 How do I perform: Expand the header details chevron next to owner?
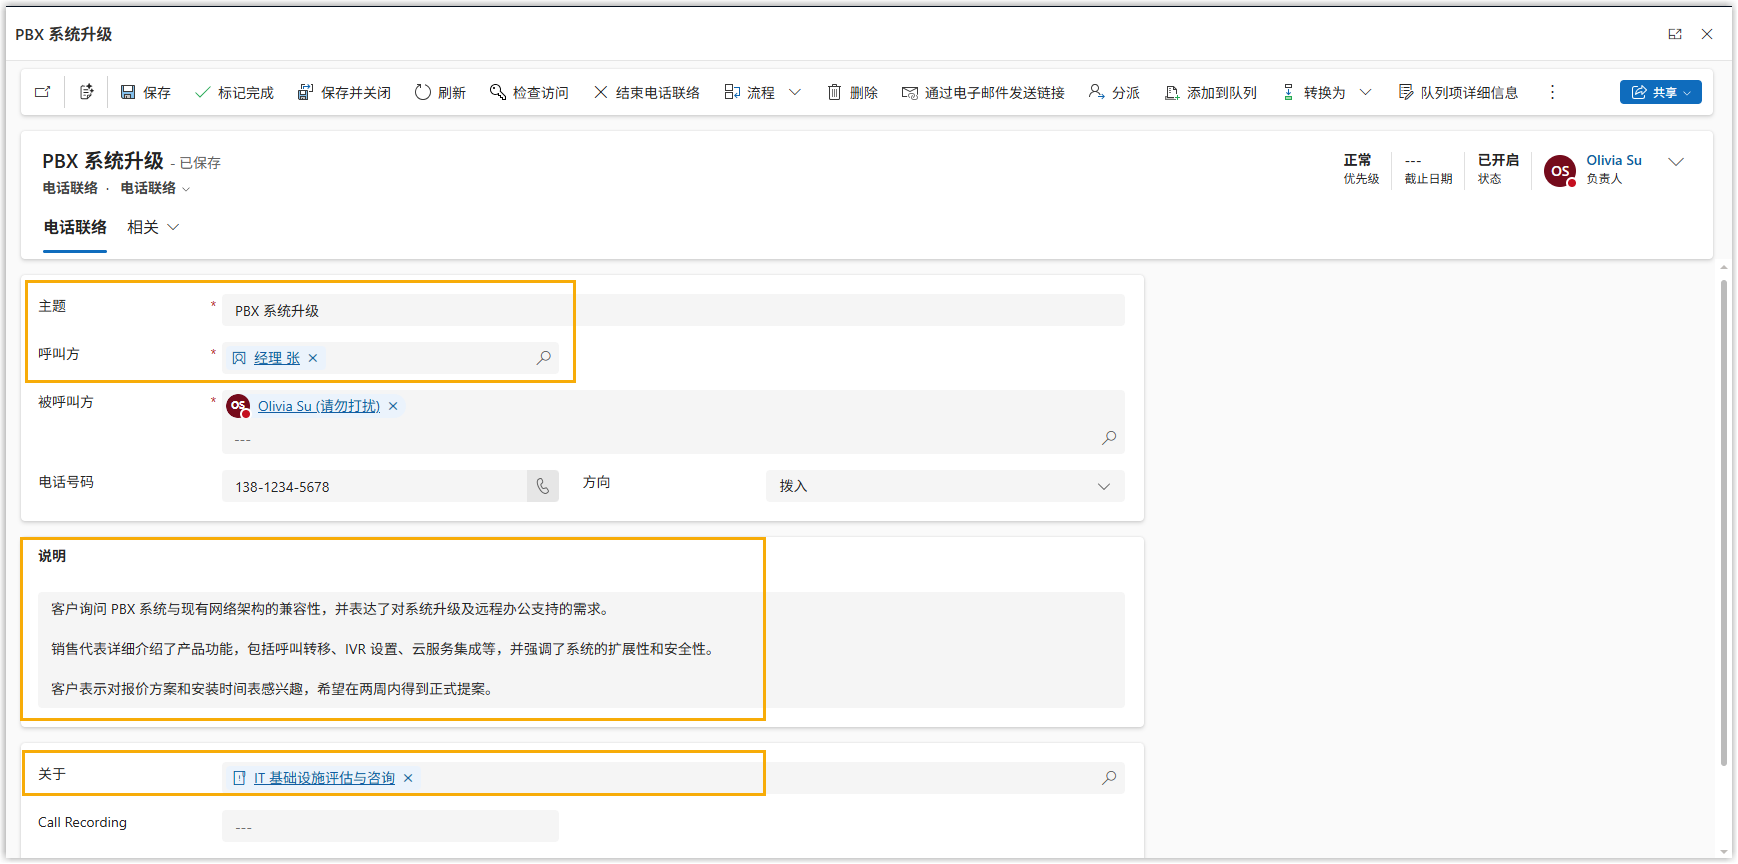pyautogui.click(x=1677, y=162)
